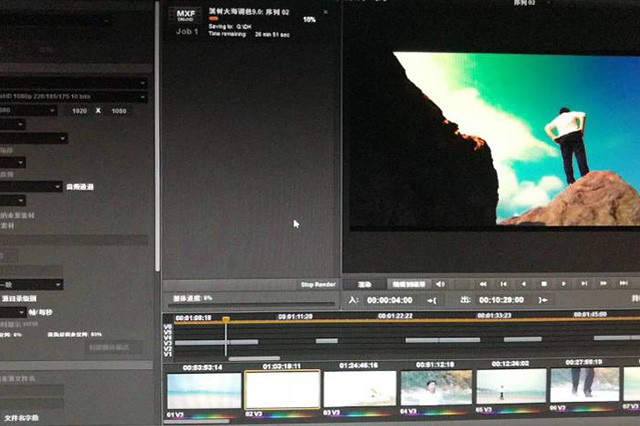
Task: Click the Play reverse transport icon
Action: (525, 284)
